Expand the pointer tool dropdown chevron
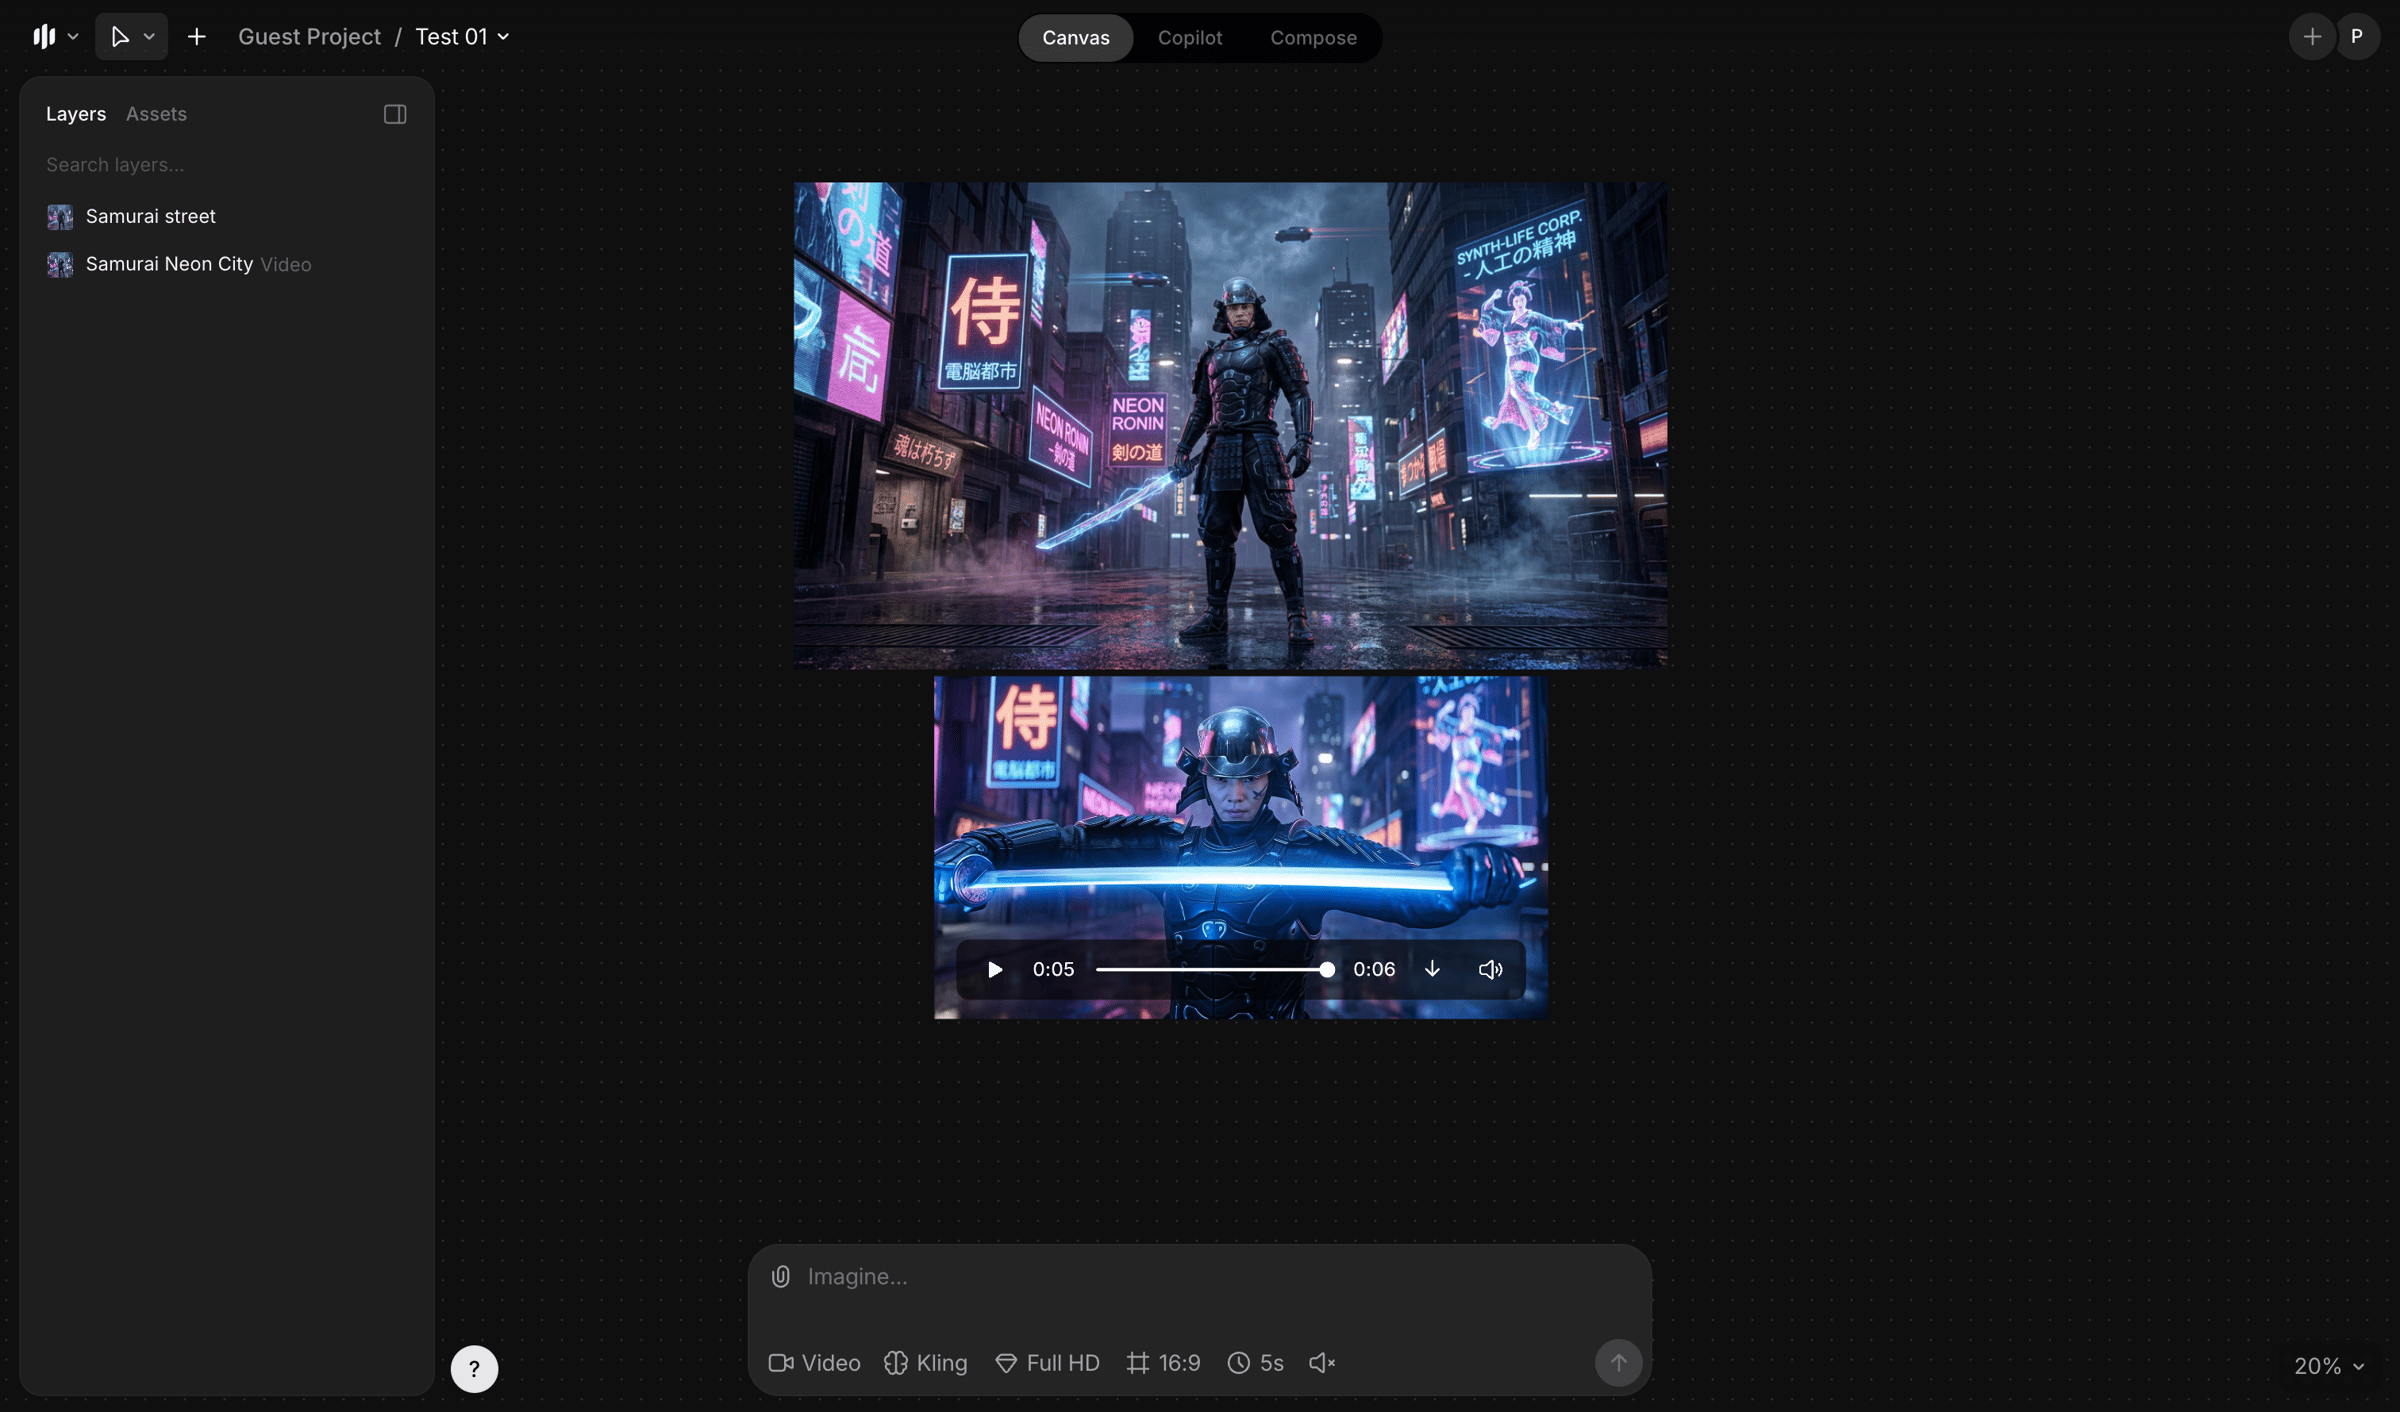 [x=149, y=37]
